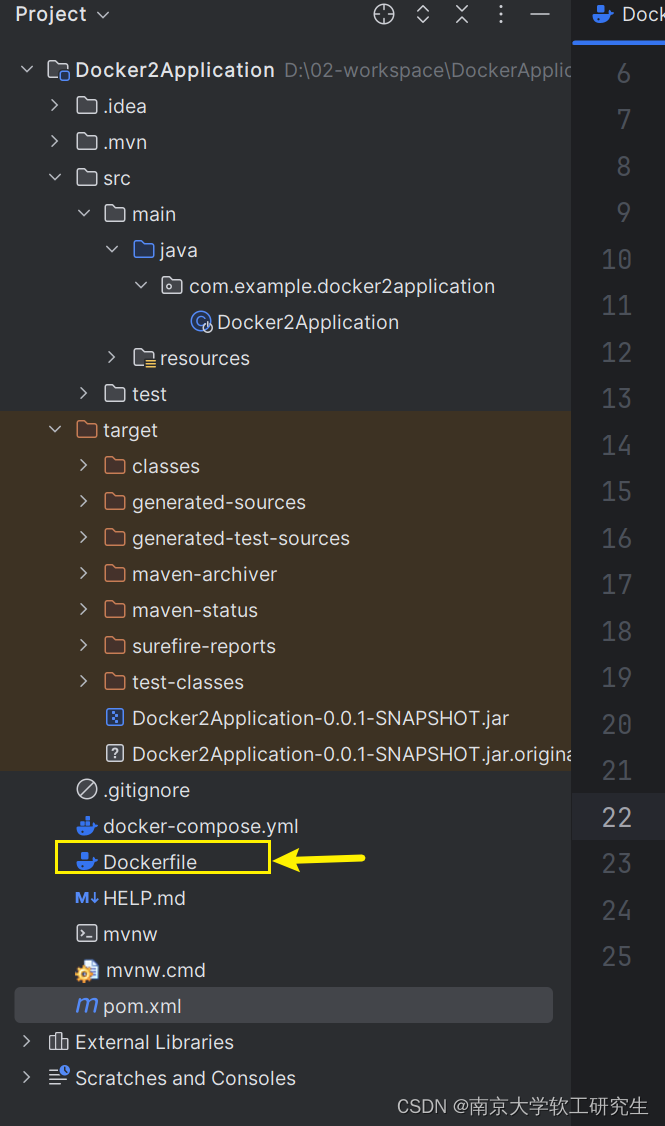Open Docker2Application-0.0.1-SNAPSHOT.jar file name
The height and width of the screenshot is (1126, 665).
pyautogui.click(x=321, y=718)
